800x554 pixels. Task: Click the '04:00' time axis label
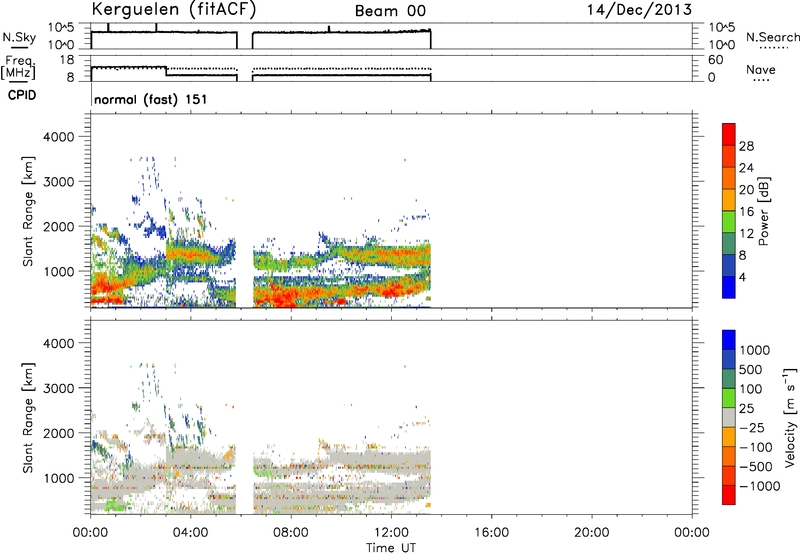(x=190, y=533)
